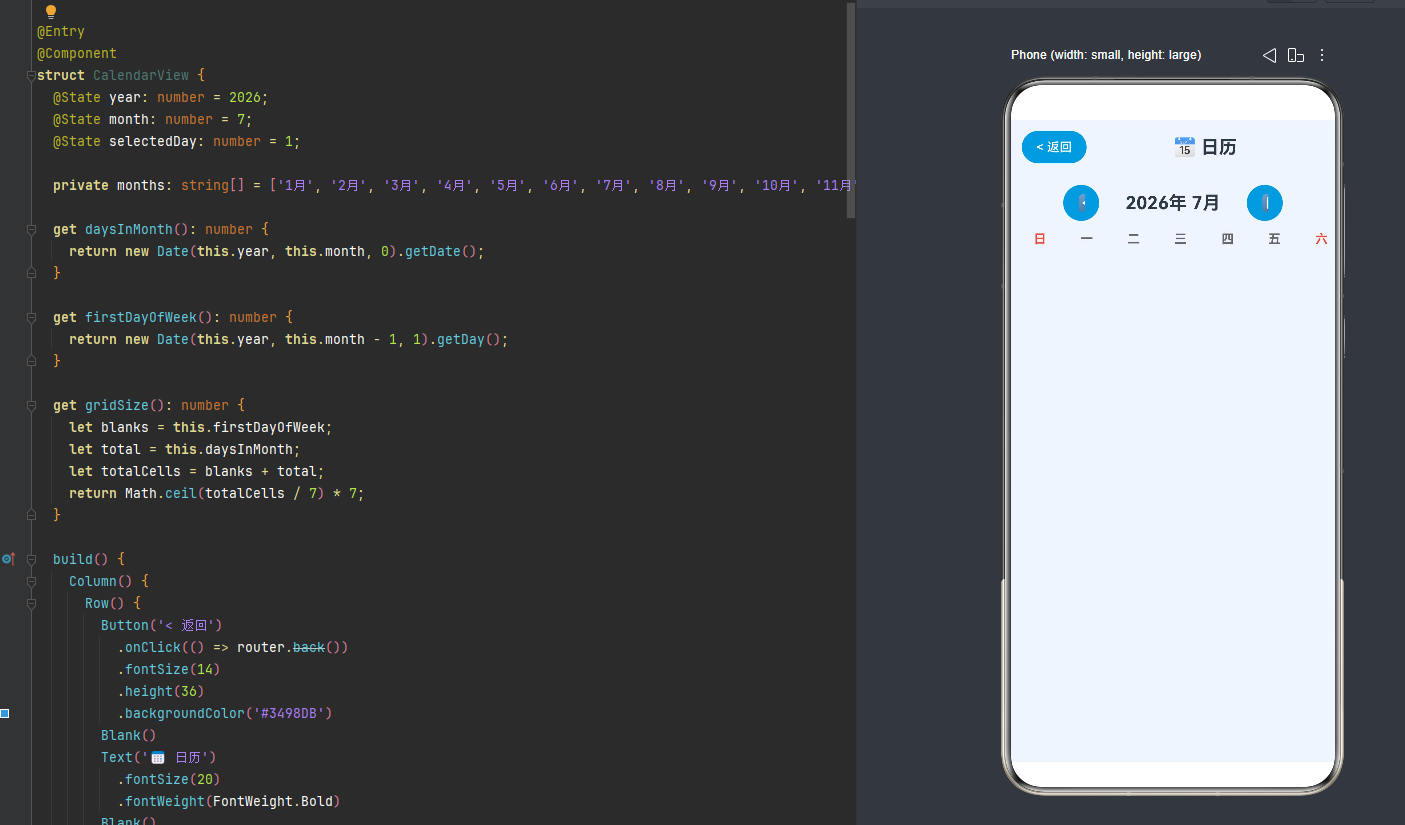
Task: Click the '五' weekday header
Action: [1274, 239]
